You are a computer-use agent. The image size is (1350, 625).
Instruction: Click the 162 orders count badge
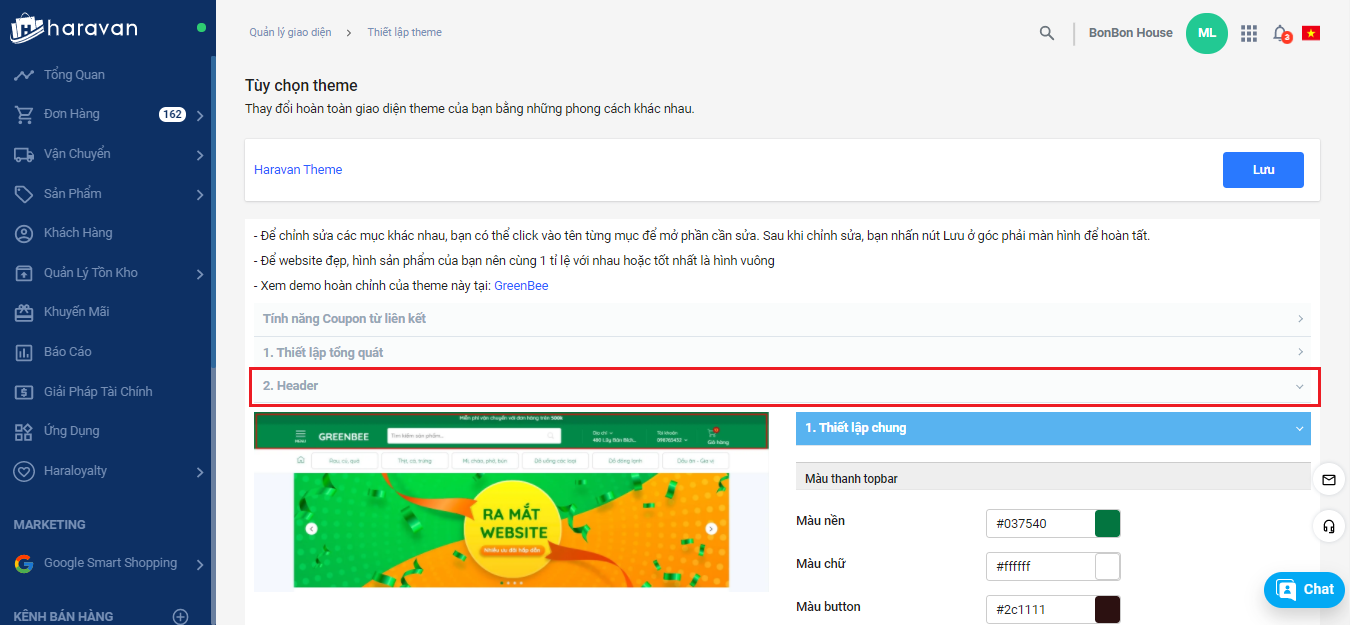point(172,115)
